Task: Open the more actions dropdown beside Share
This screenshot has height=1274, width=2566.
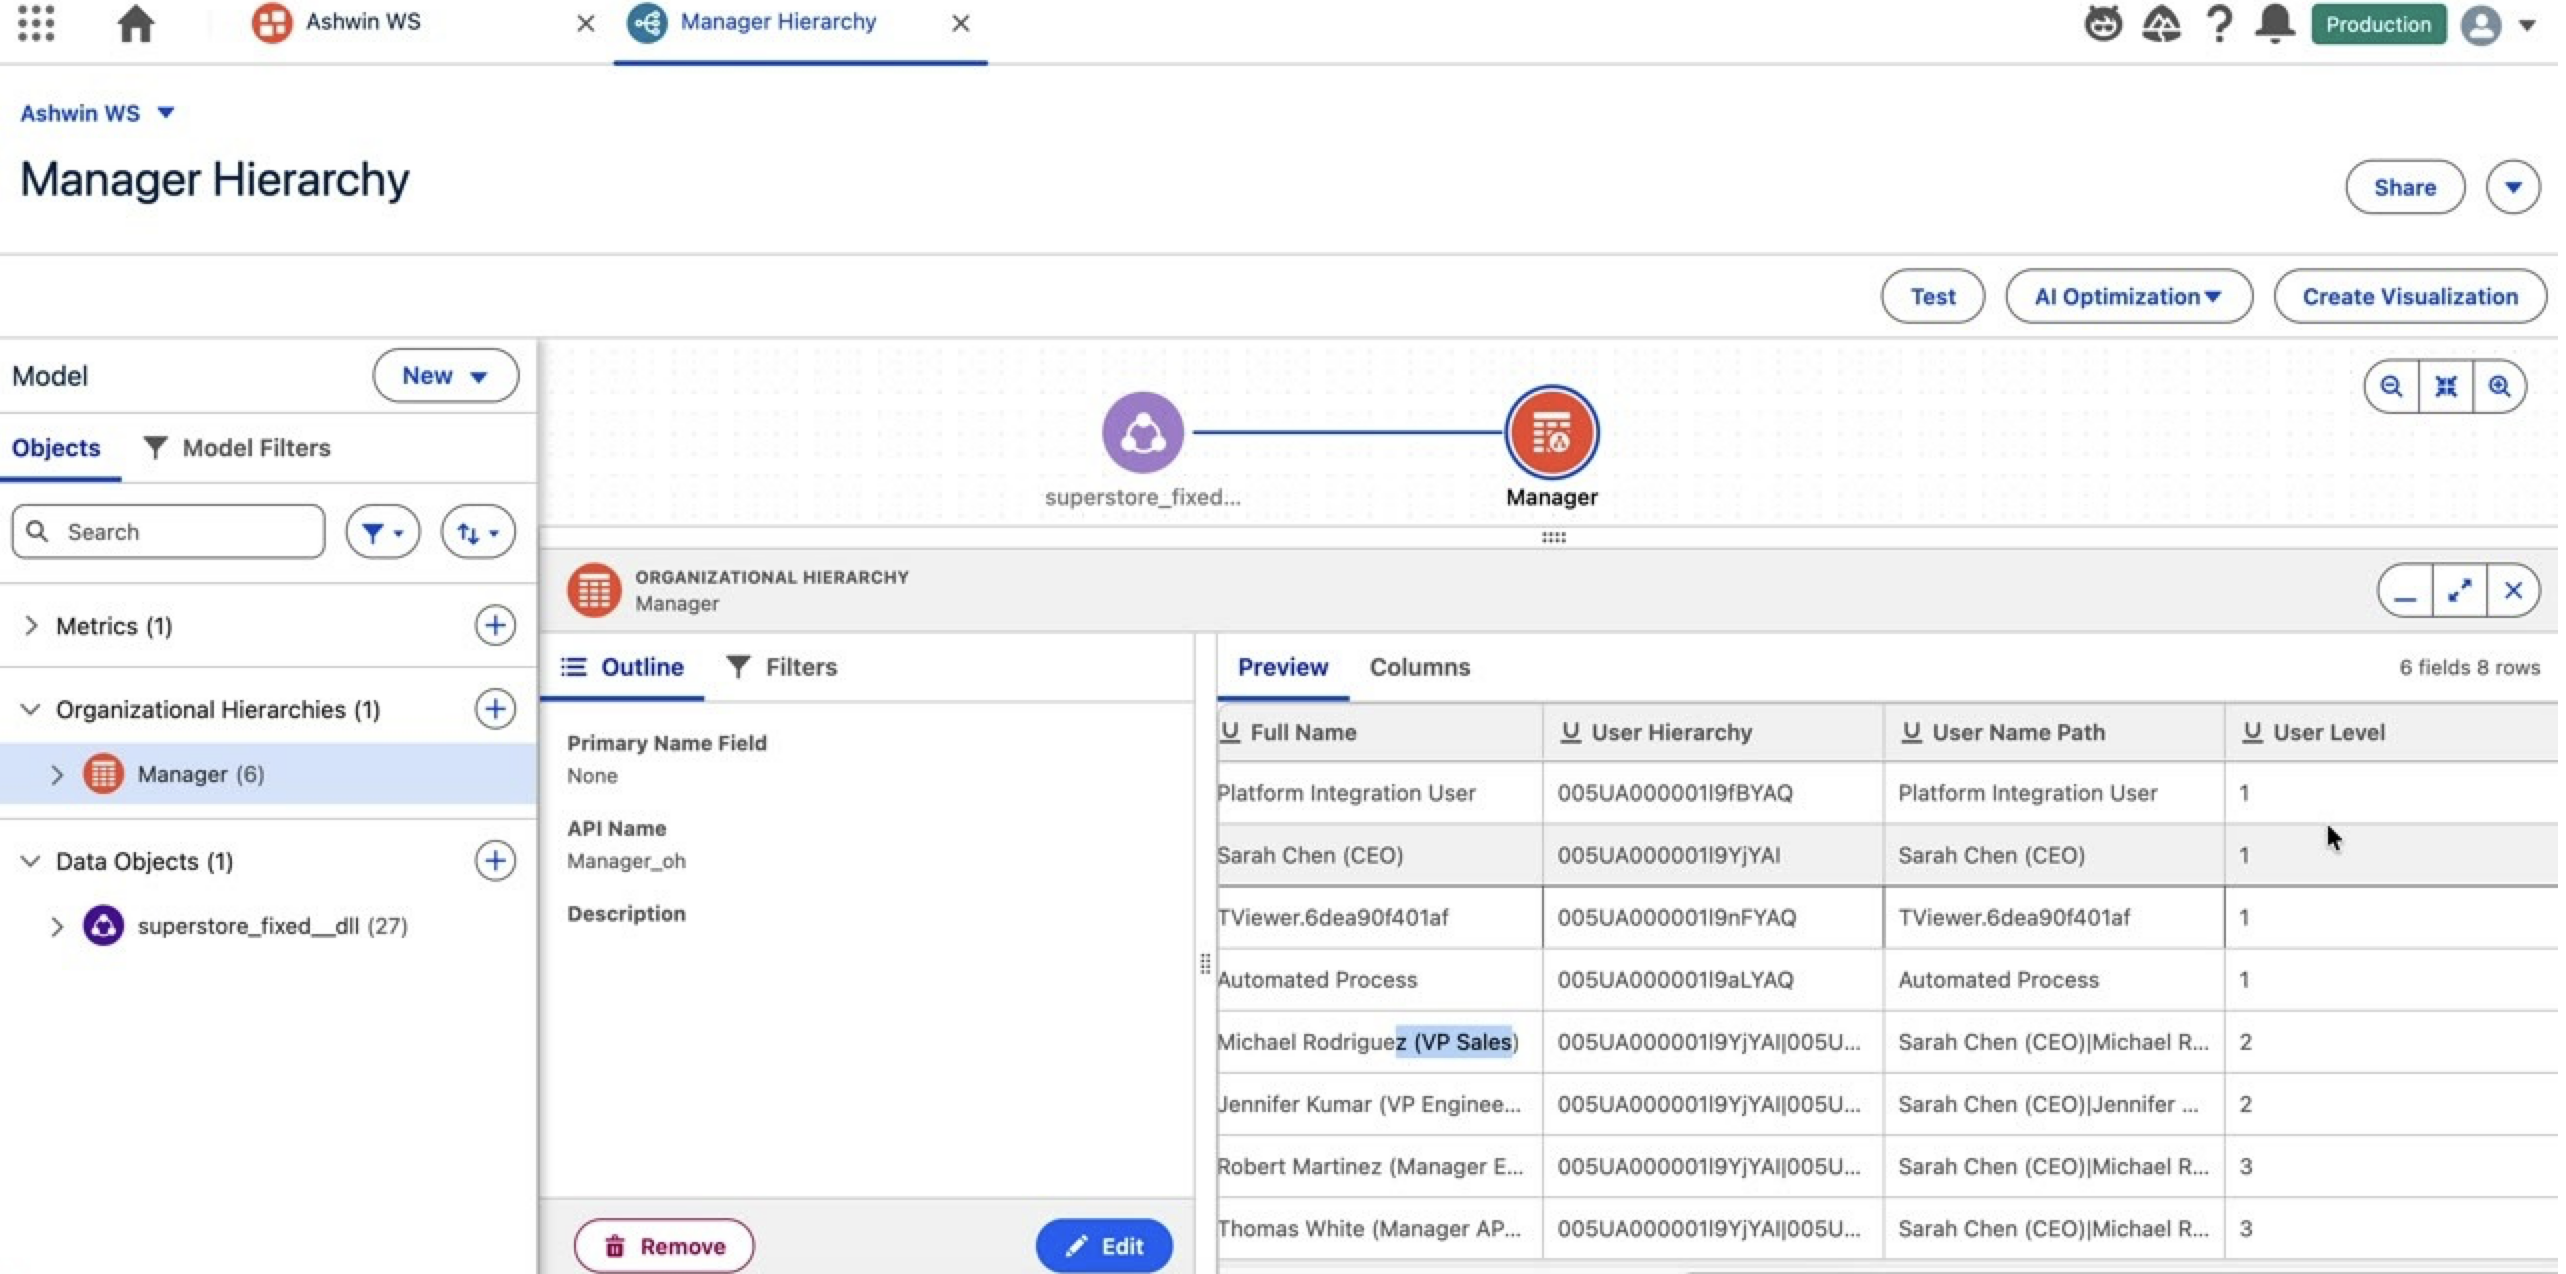Action: tap(2512, 187)
